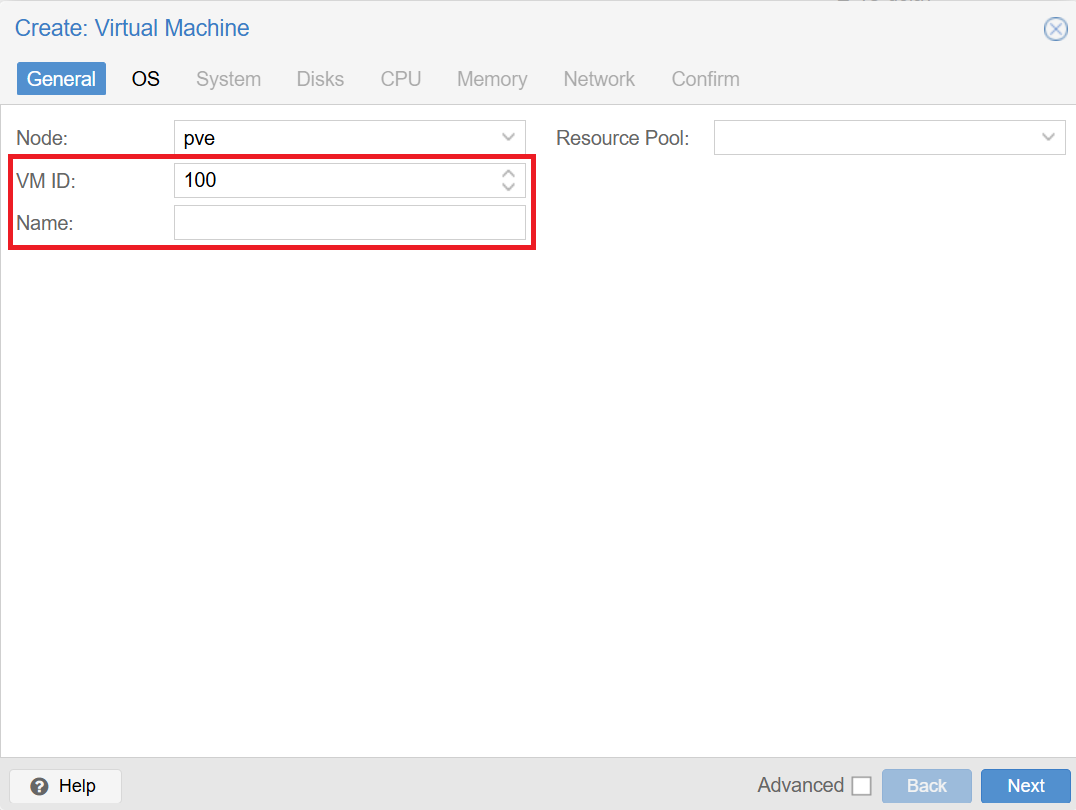Close the Create Virtual Machine dialog
Screen dimensions: 1076x810
(1055, 29)
